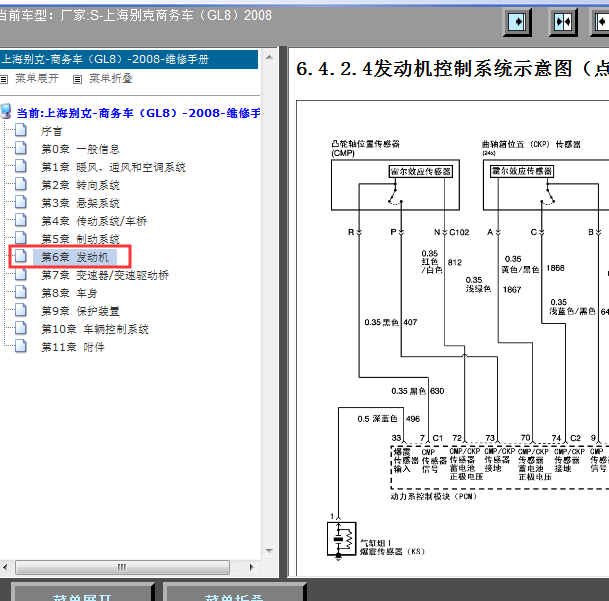Click the blue header 上海别克-商务车 (GL8)-2008-维修手册
Screen dimensions: 609x601
[x=129, y=59]
